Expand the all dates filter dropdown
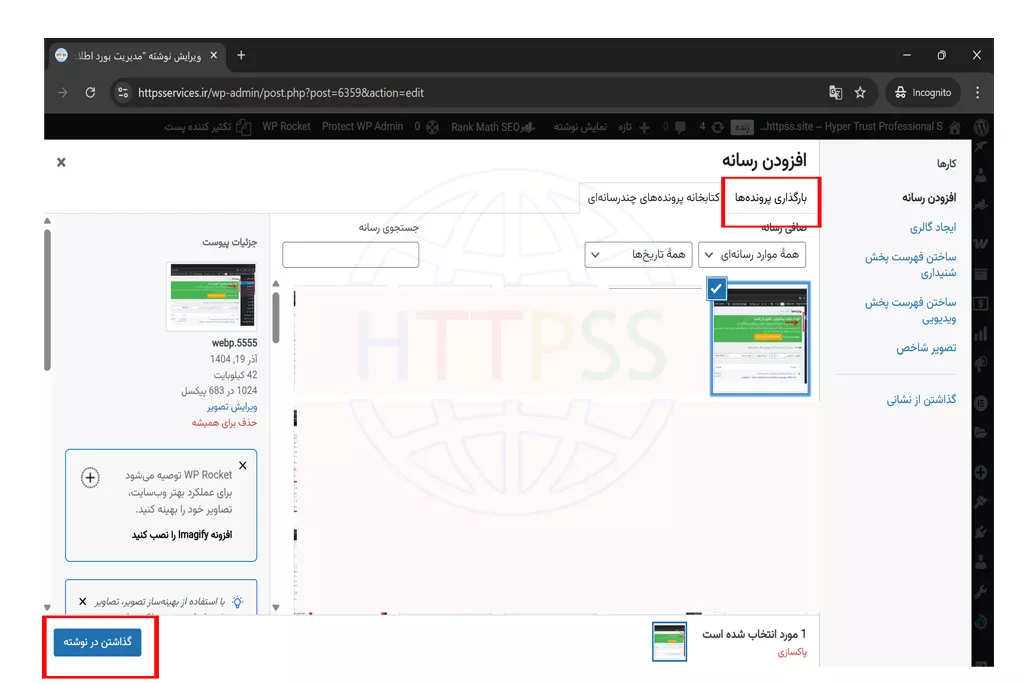1024x683 pixels. (638, 255)
